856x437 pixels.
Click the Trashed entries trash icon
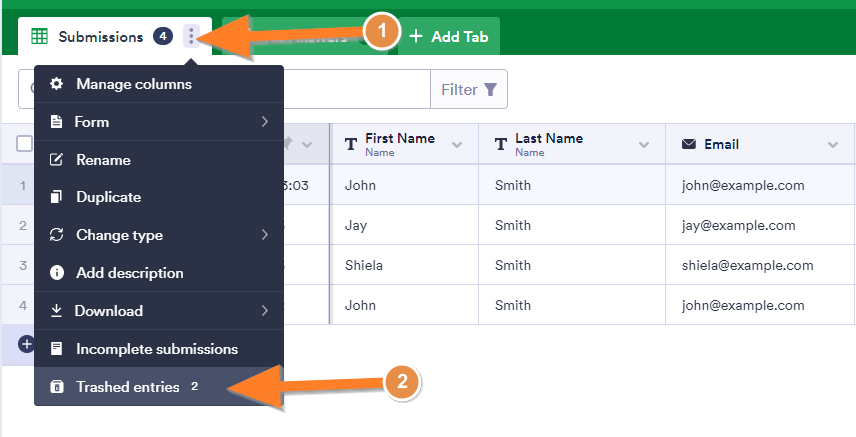(x=57, y=387)
